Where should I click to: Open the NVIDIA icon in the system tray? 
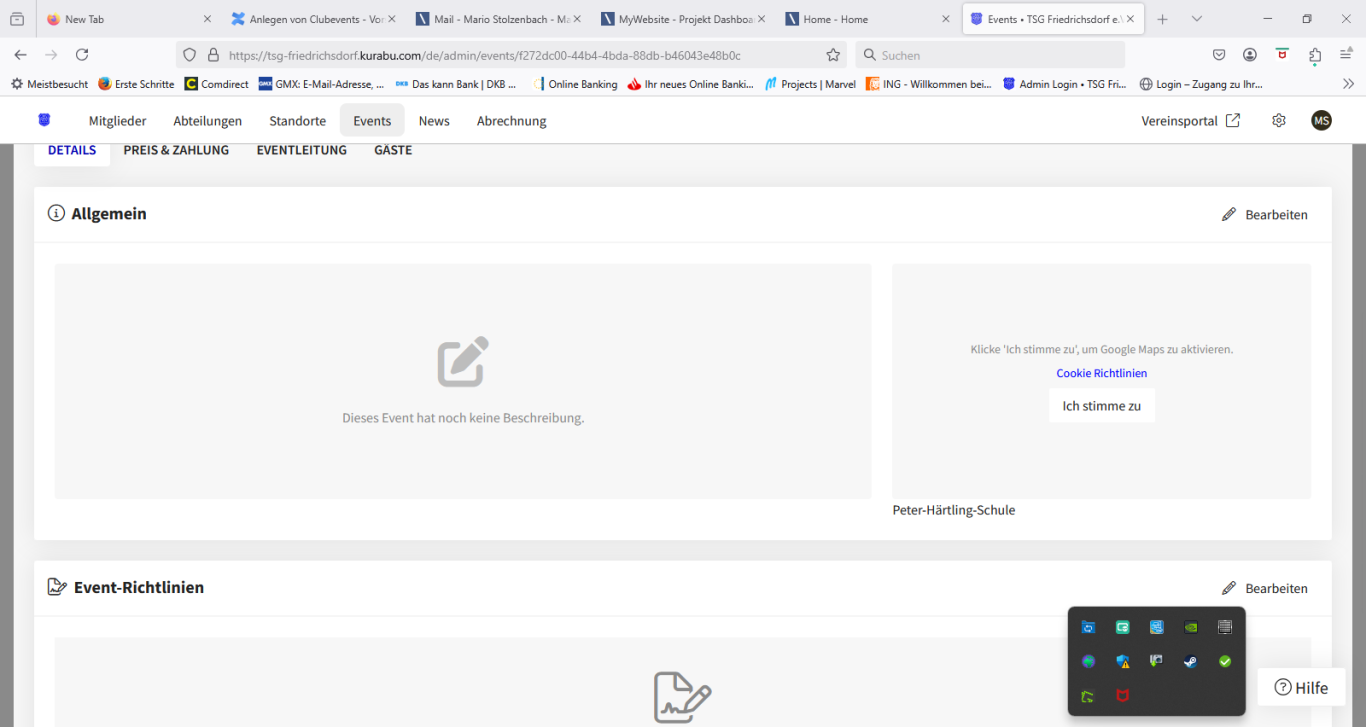tap(1190, 627)
